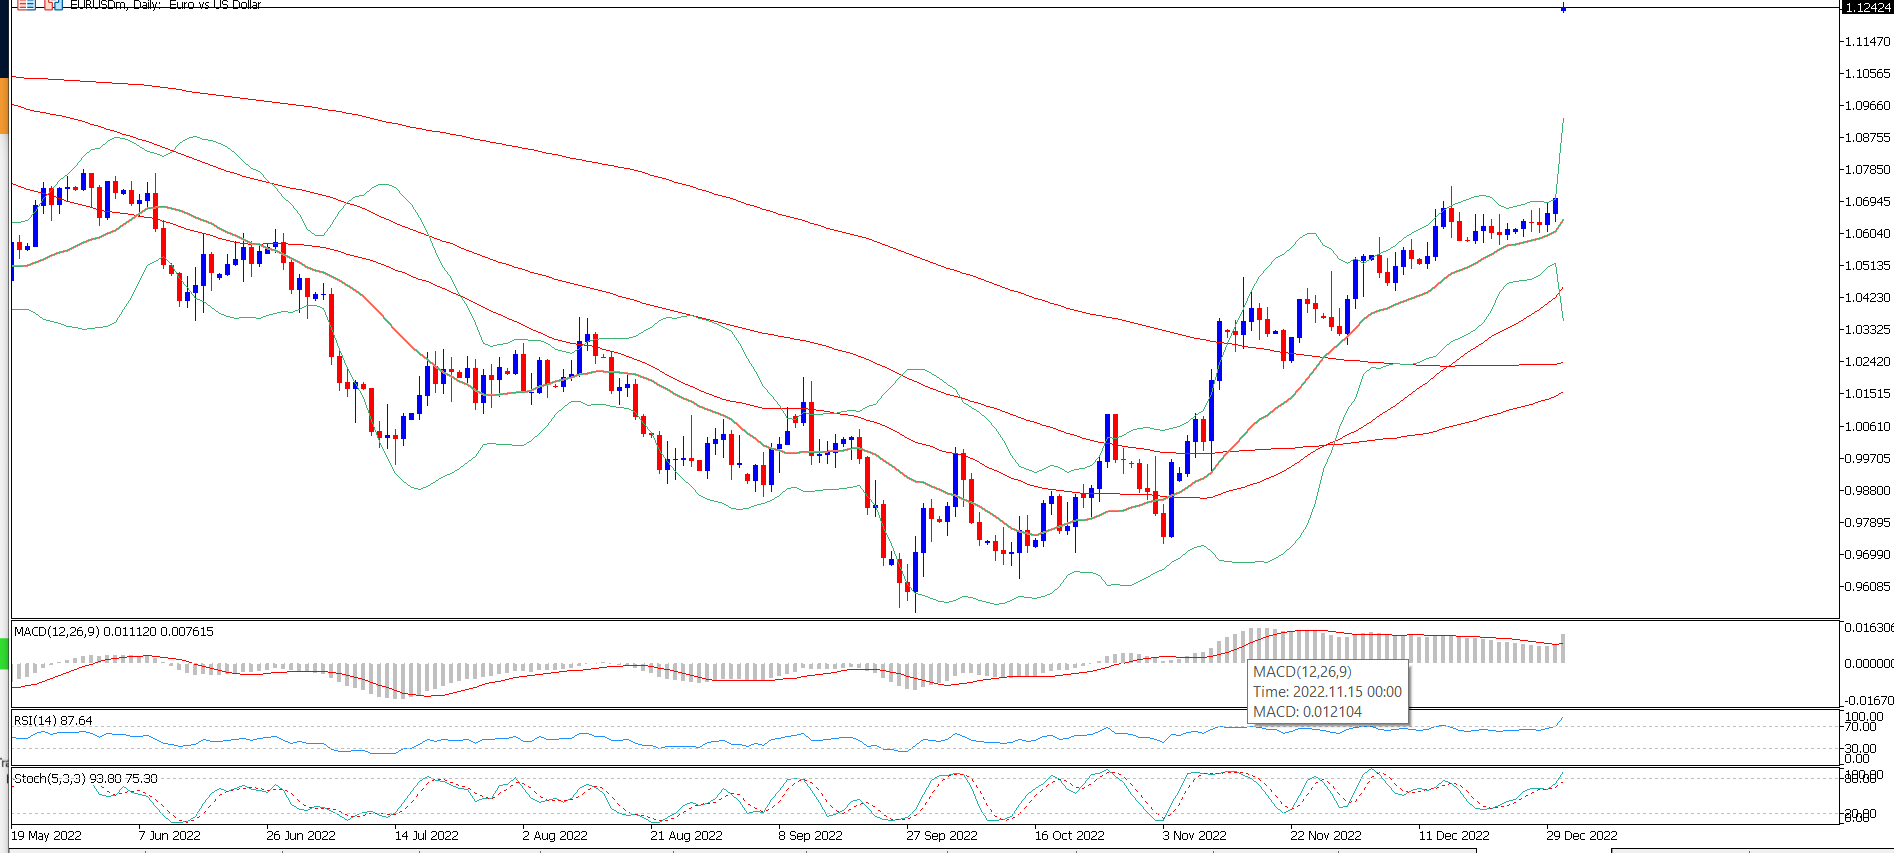Click the 1.01515 price scale label
This screenshot has height=853, width=1894.
(1867, 394)
